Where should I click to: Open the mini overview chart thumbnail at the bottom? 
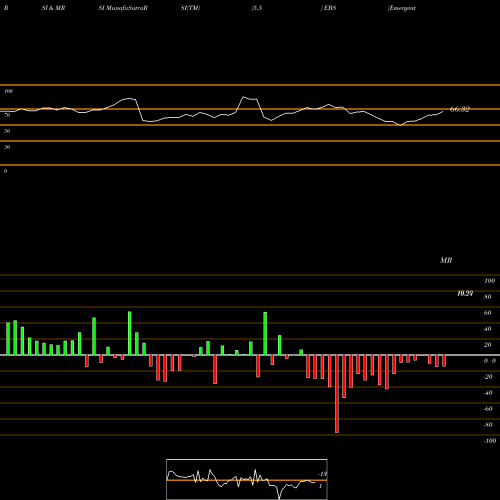click(x=247, y=479)
